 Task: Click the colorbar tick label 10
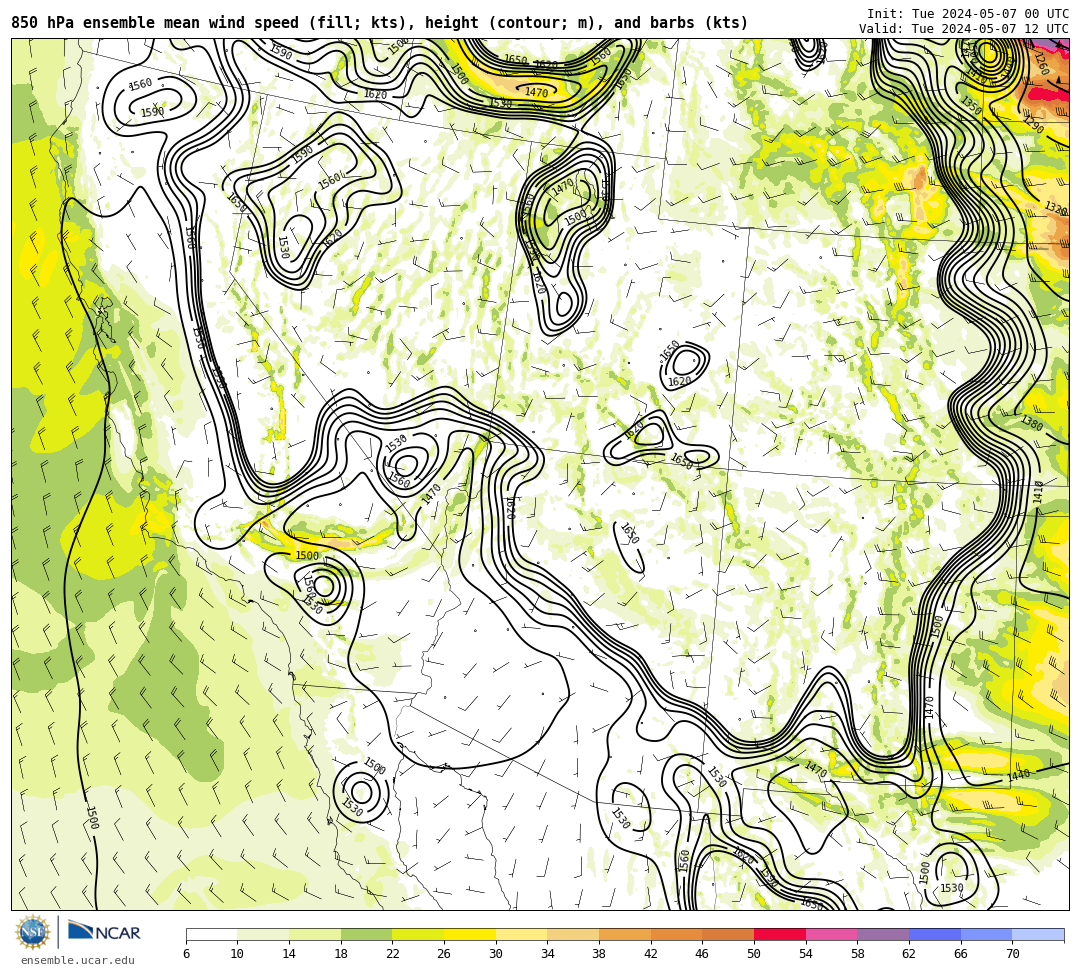tap(238, 954)
